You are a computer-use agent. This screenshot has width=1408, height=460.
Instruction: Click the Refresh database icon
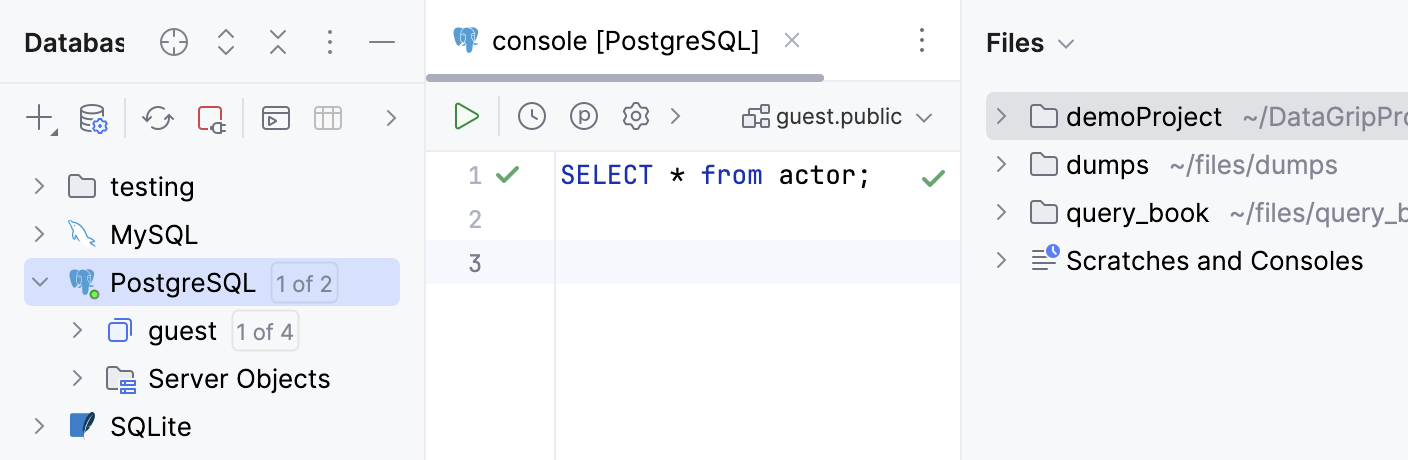157,119
